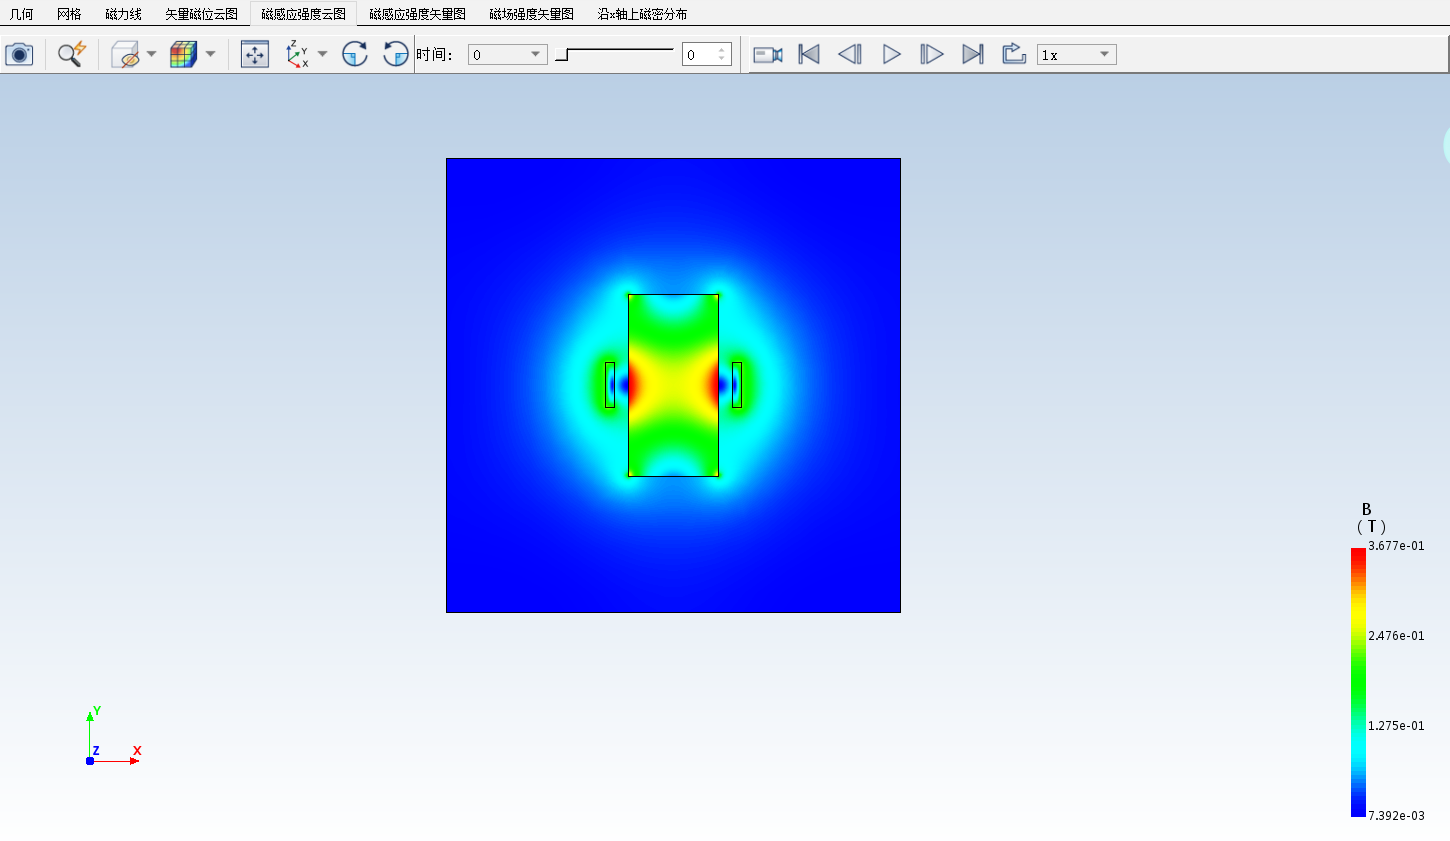The image size is (1450, 841).
Task: Click the 2.476e-01 legend value
Action: 1396,636
